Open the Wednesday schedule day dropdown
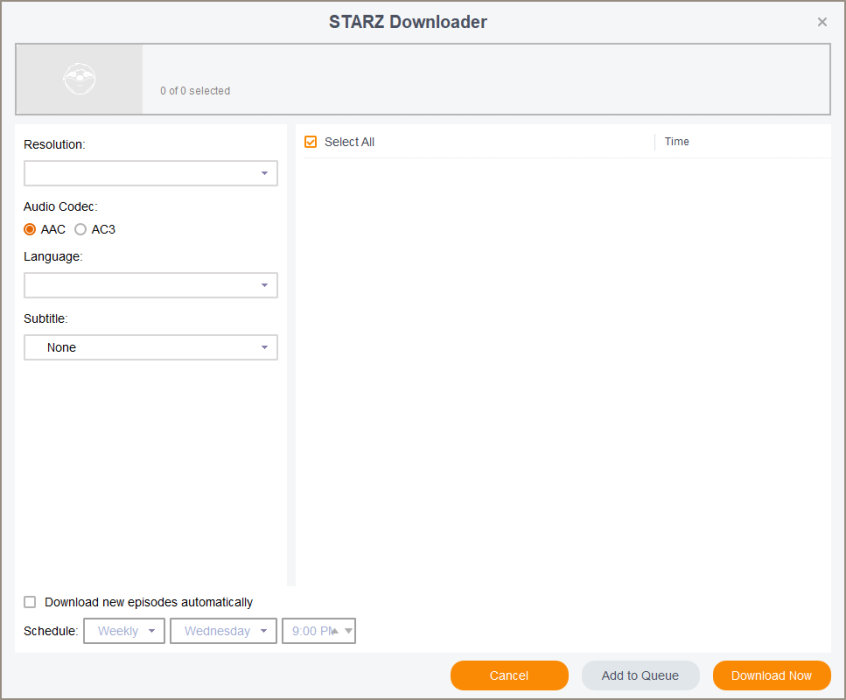This screenshot has height=700, width=846. point(223,631)
